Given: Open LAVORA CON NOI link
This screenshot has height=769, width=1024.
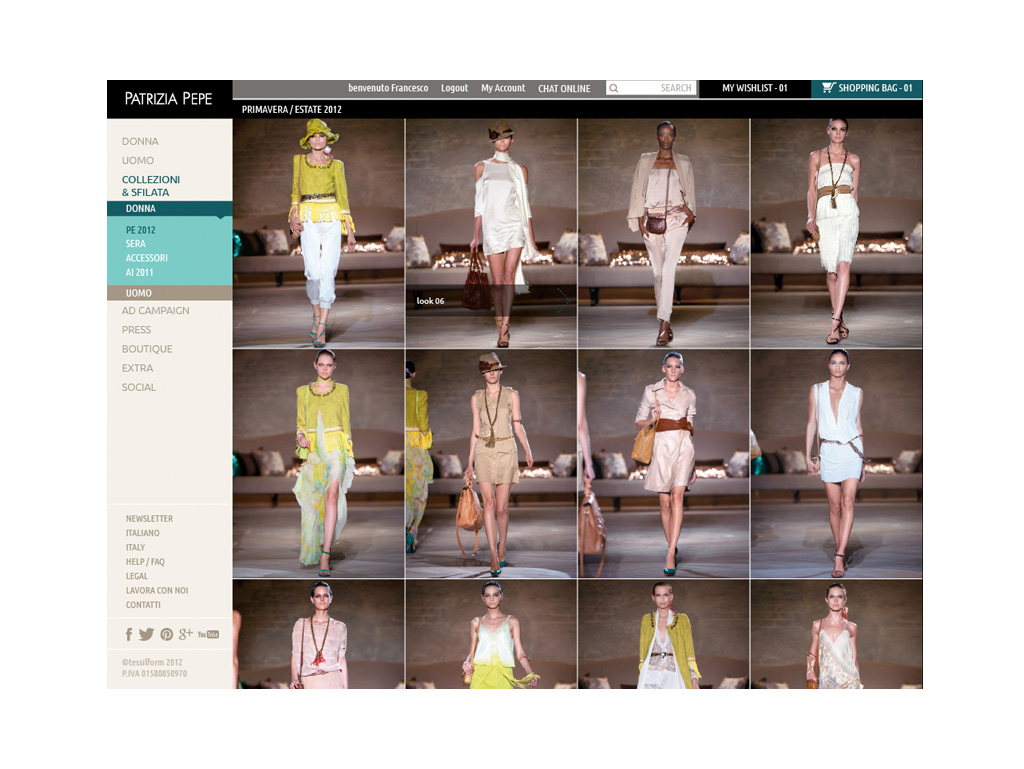Looking at the screenshot, I should 157,590.
